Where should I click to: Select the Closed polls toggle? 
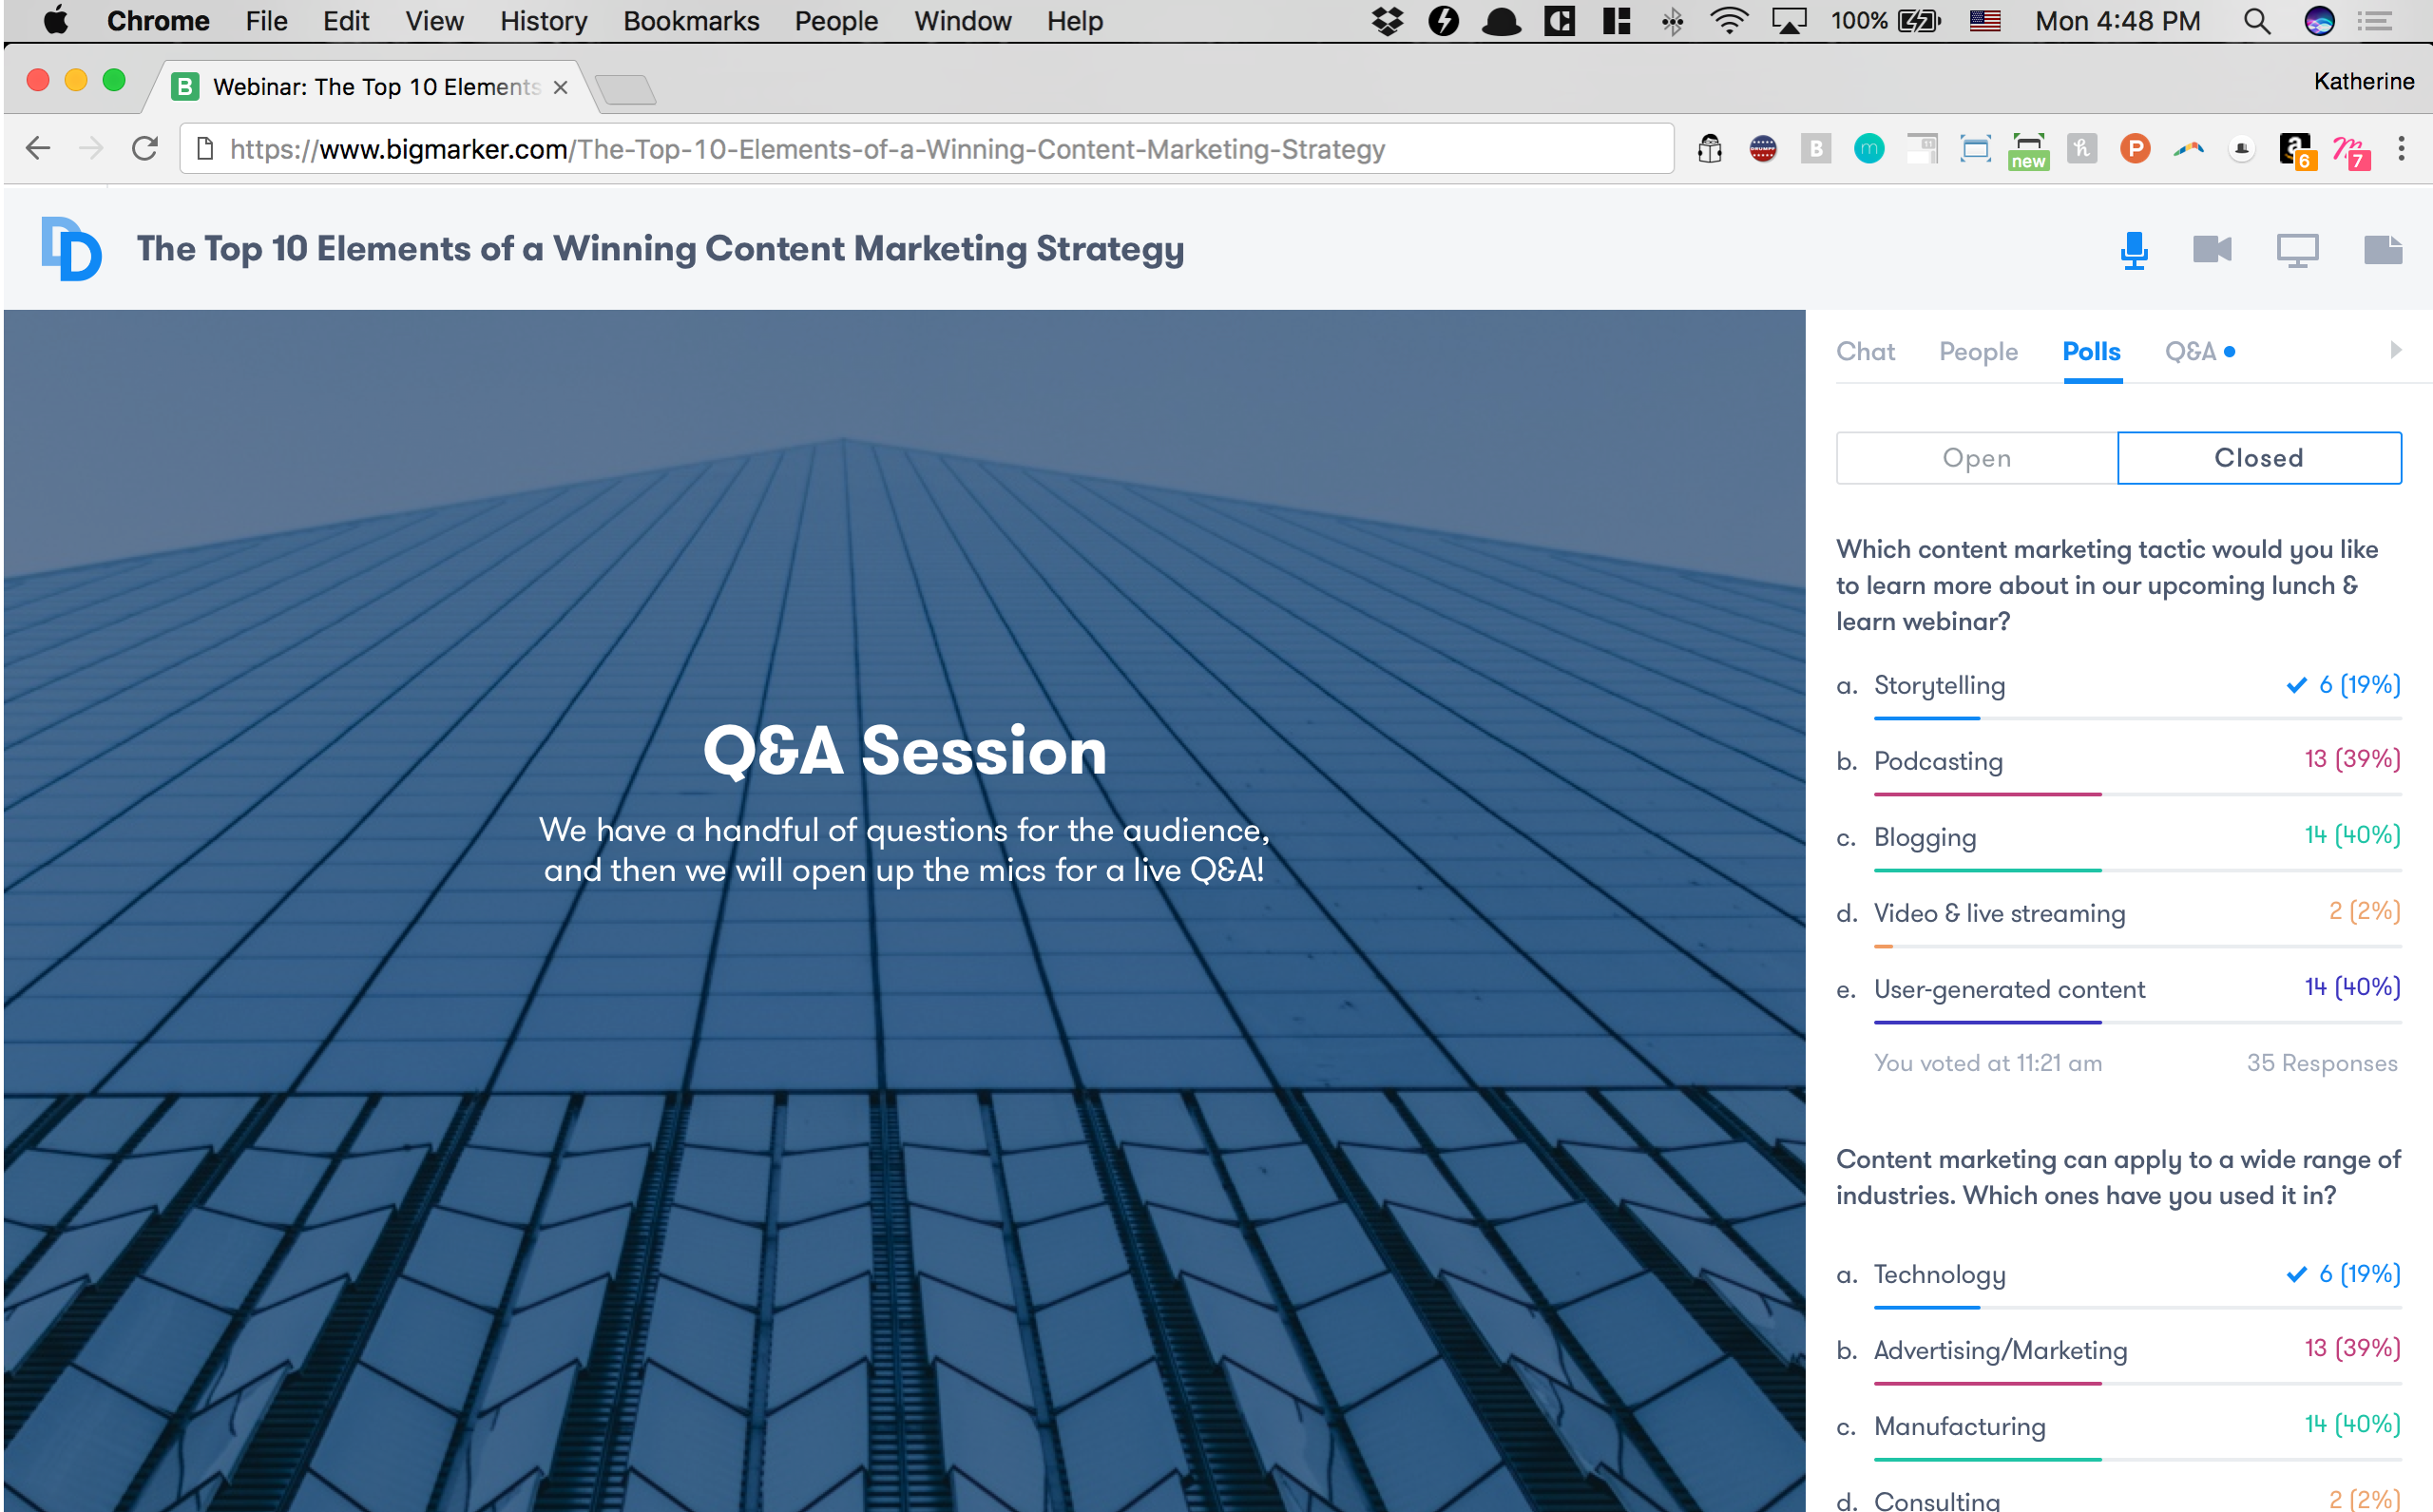click(2258, 458)
